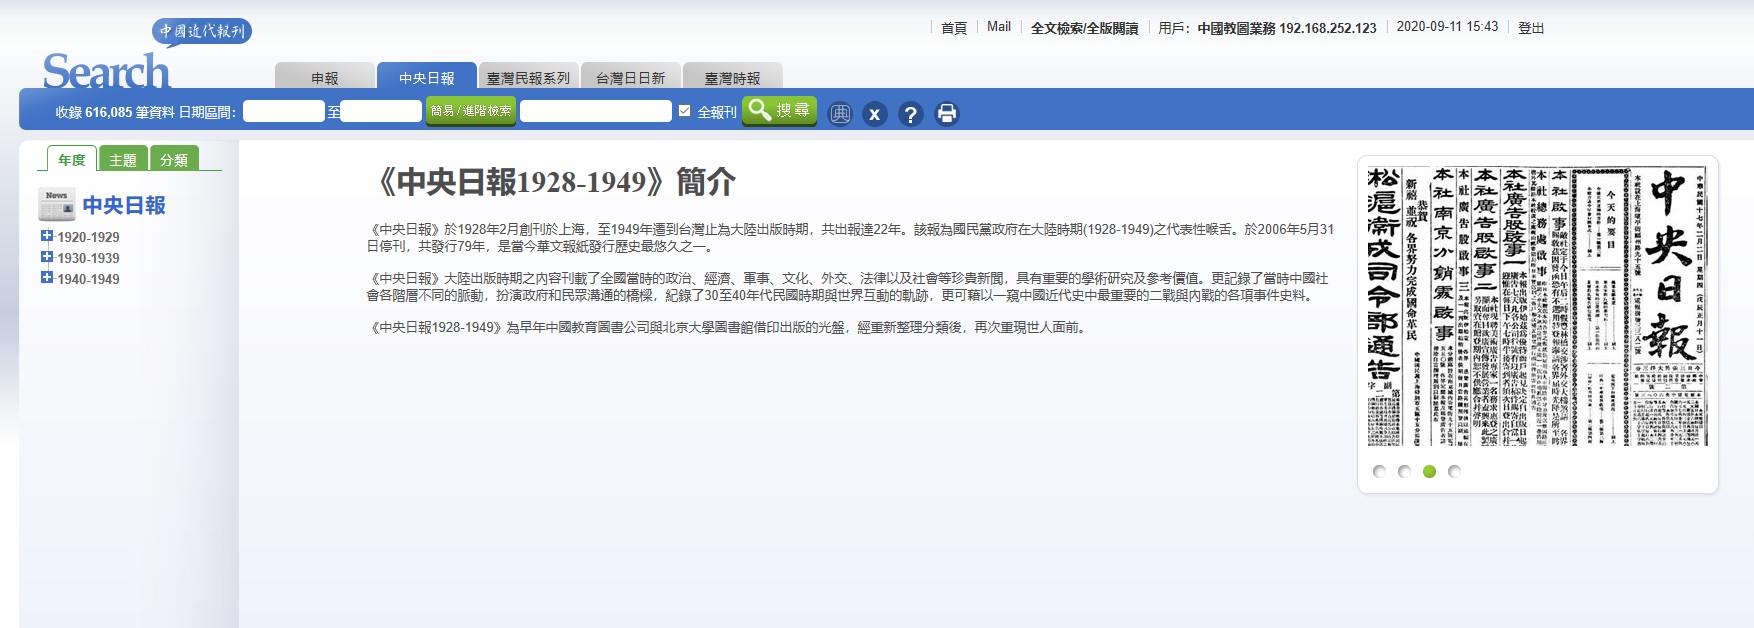Toggle the 全報刊 checkbox
1754x628 pixels.
tap(685, 111)
